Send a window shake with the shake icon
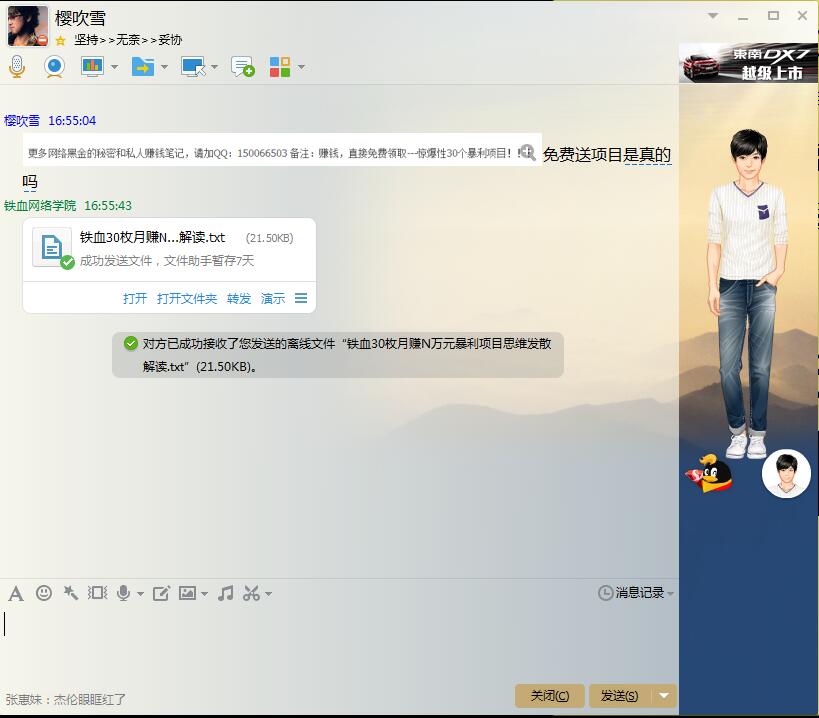The width and height of the screenshot is (819, 718). point(98,593)
